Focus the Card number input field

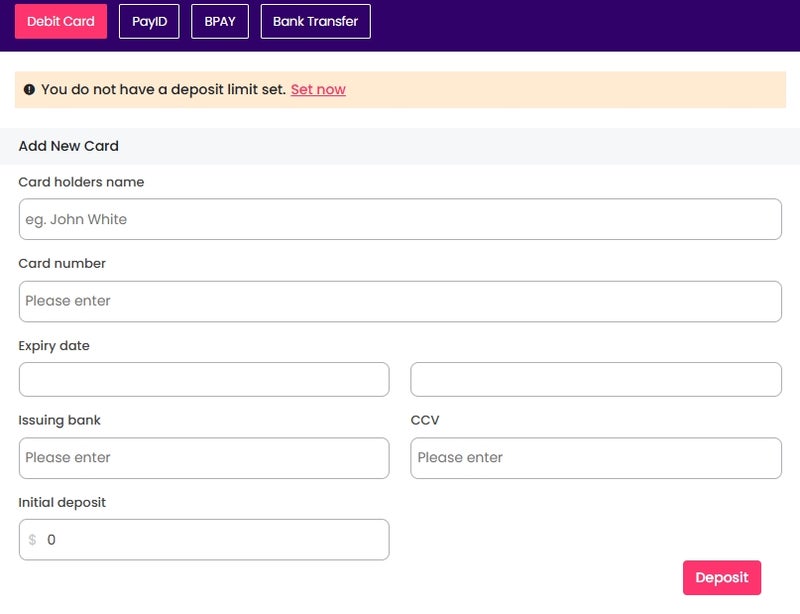click(x=400, y=301)
